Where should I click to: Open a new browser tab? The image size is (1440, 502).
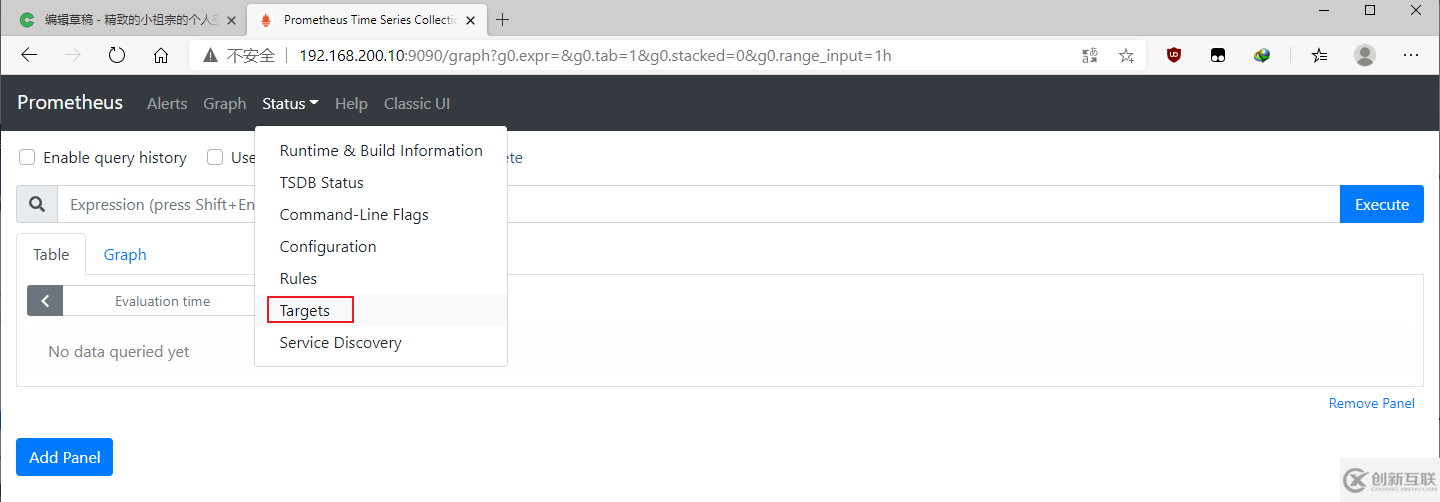click(x=503, y=20)
